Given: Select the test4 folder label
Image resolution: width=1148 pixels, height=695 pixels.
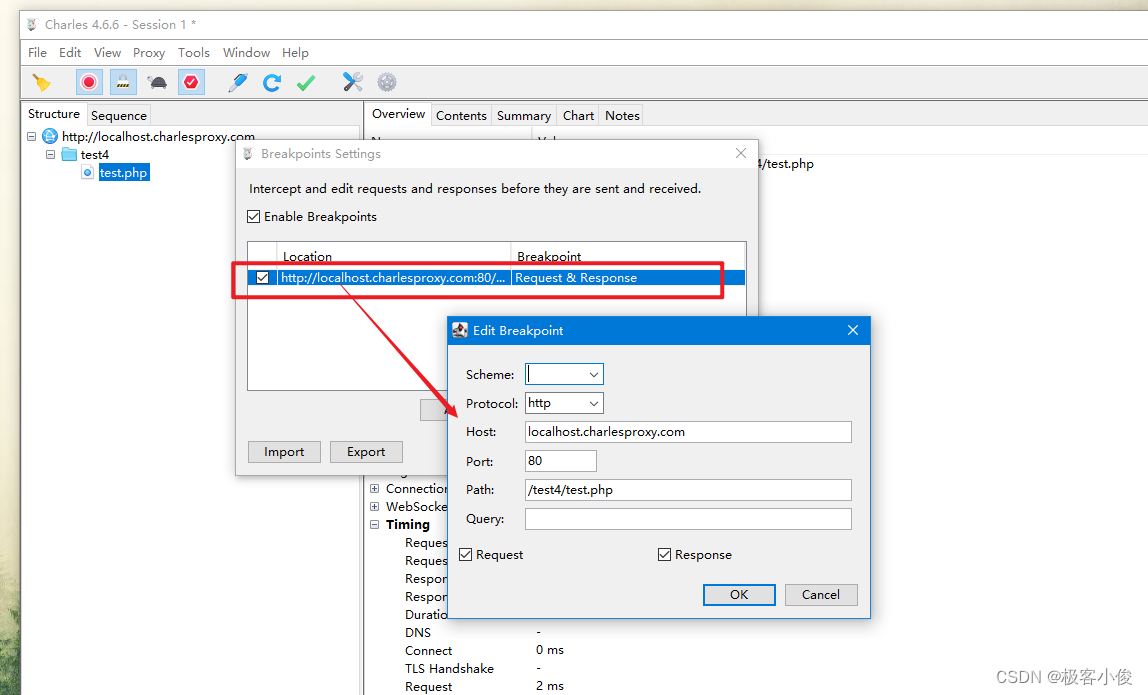Looking at the screenshot, I should [x=94, y=155].
